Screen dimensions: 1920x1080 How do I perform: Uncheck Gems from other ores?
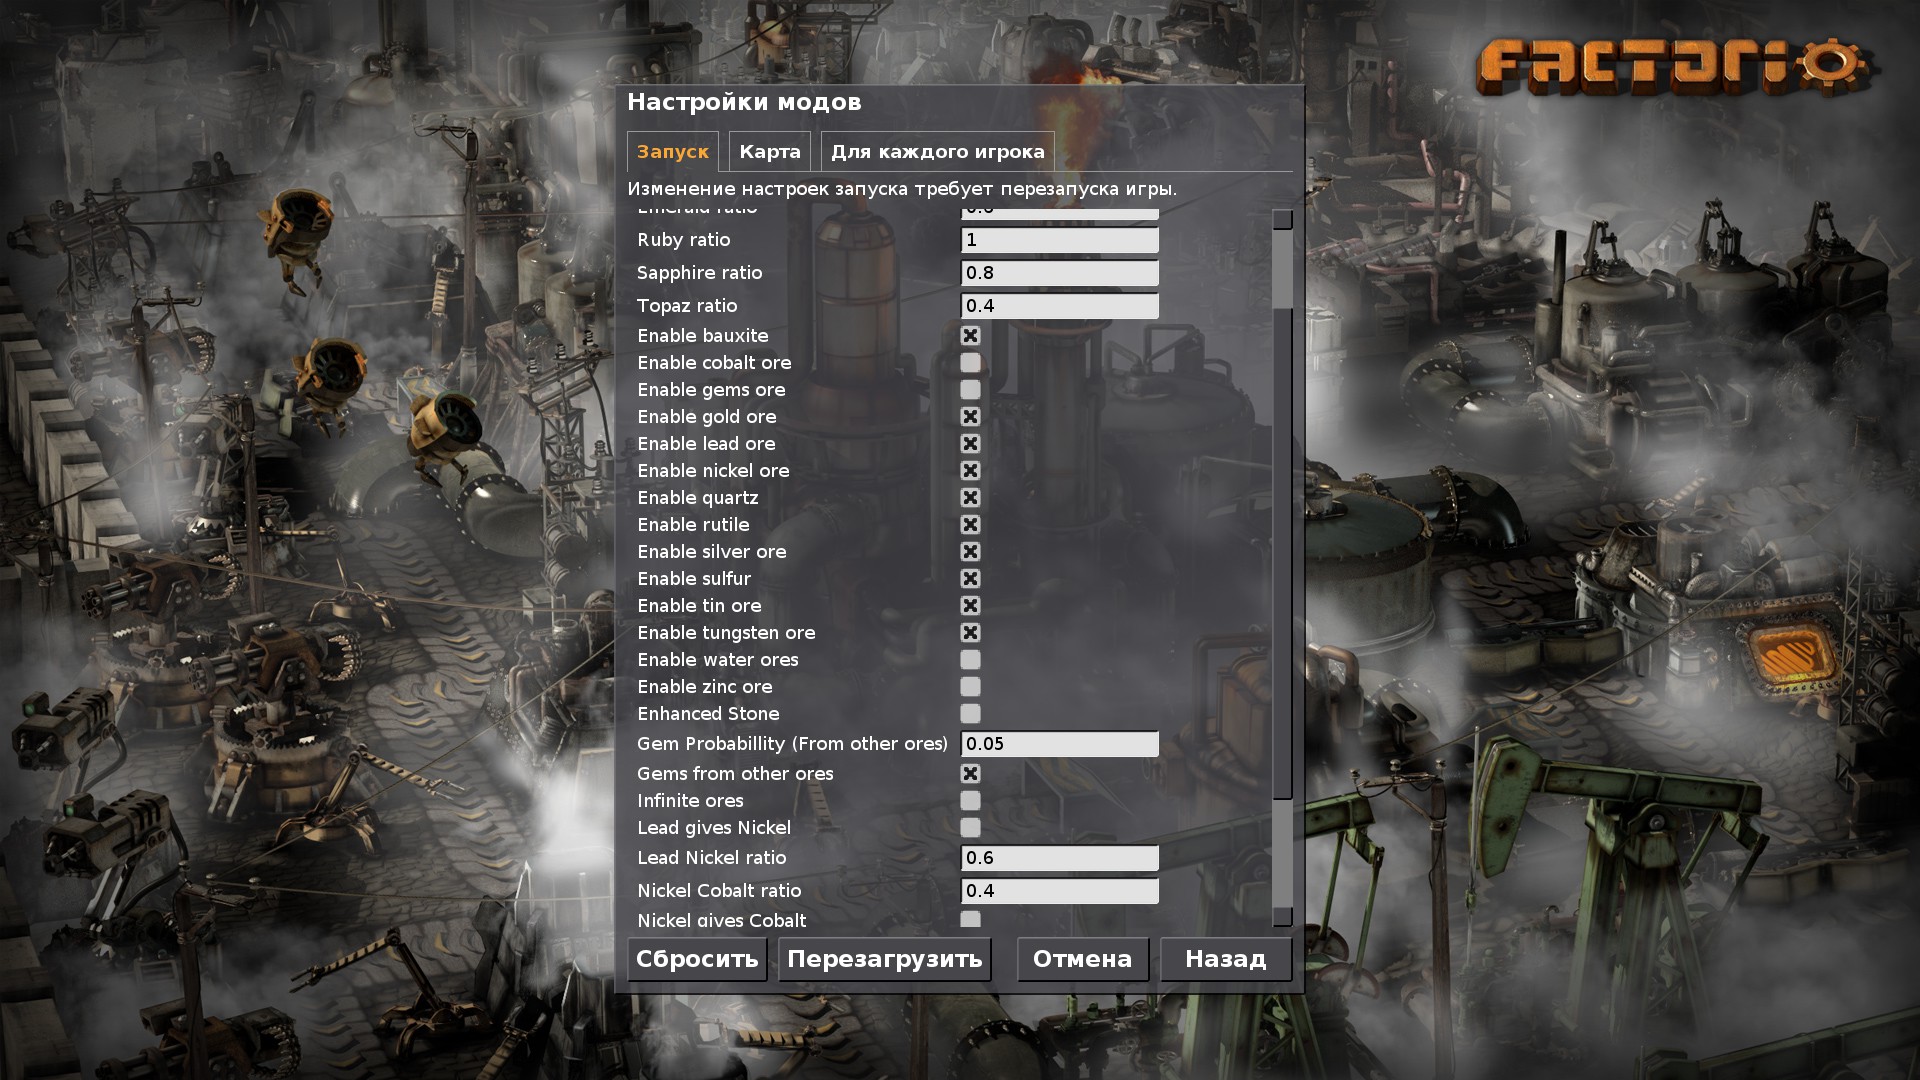[x=970, y=774]
